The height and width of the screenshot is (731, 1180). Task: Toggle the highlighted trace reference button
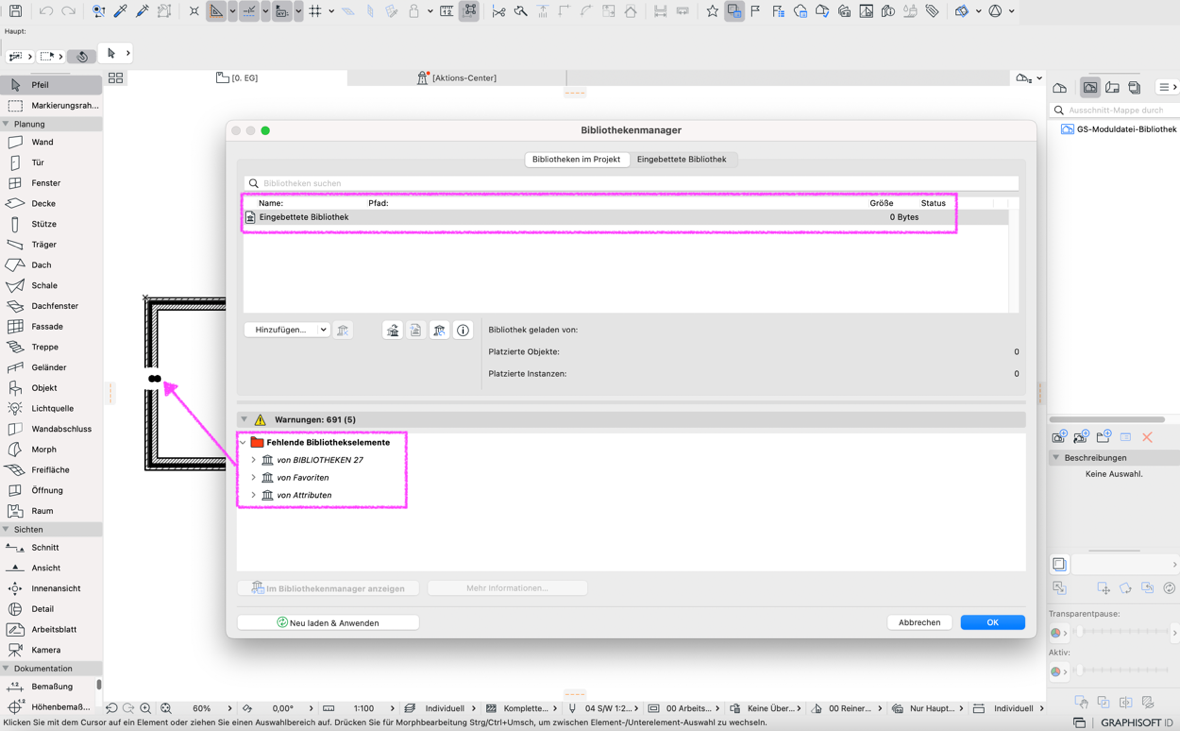click(734, 11)
